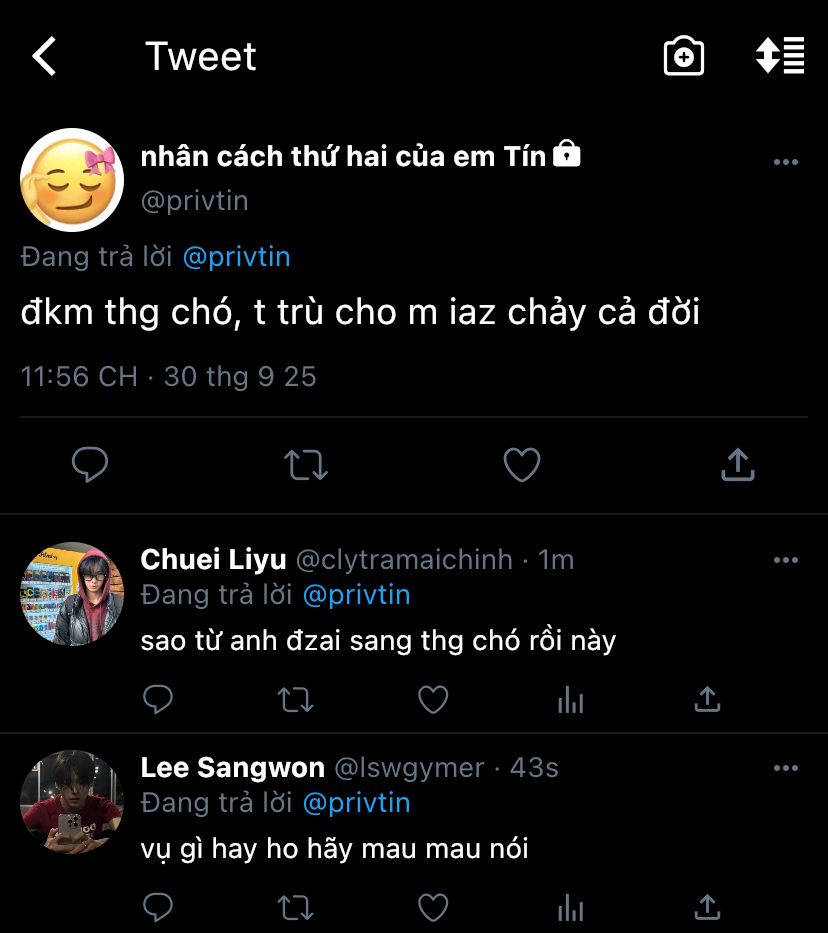The height and width of the screenshot is (933, 828).
Task: Share Chuei Liyu's reply
Action: coord(707,700)
